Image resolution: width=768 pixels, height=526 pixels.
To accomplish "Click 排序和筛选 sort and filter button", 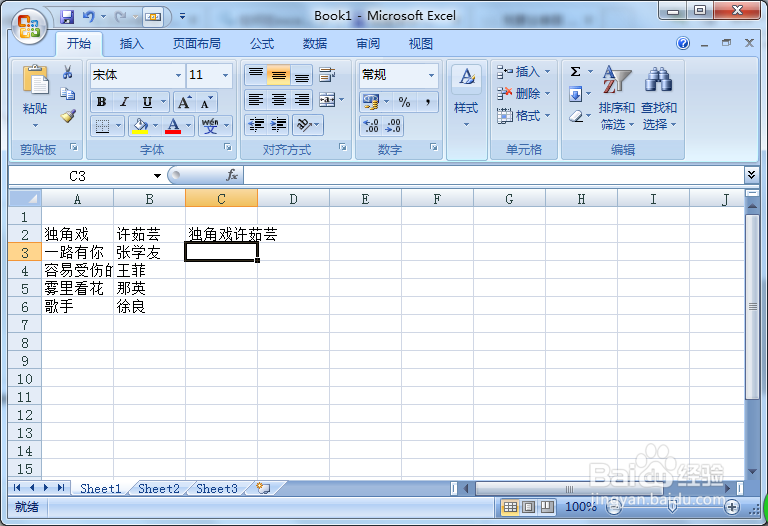I will (x=617, y=98).
